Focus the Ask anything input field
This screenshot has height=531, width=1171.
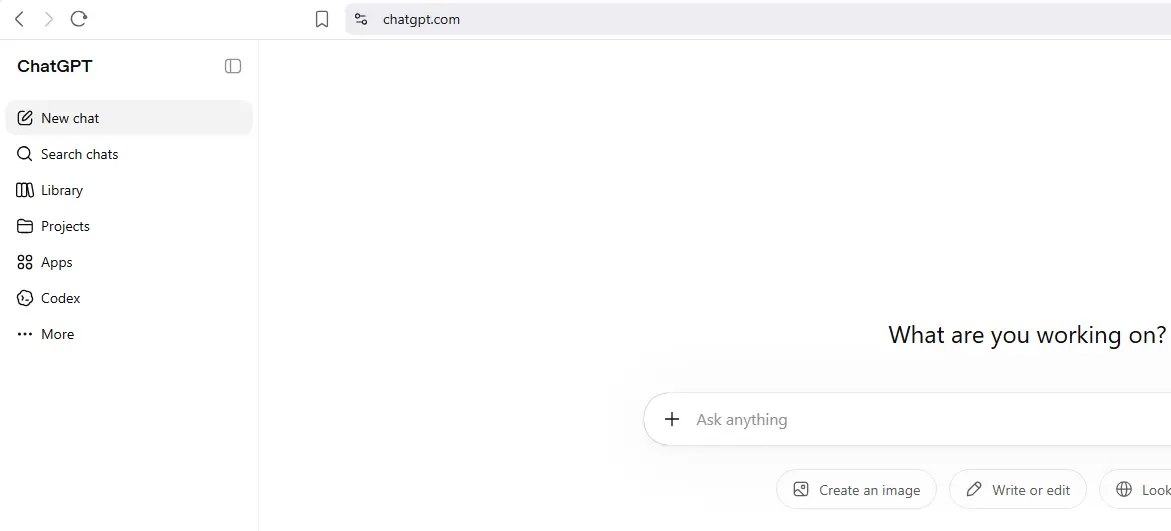coord(926,420)
